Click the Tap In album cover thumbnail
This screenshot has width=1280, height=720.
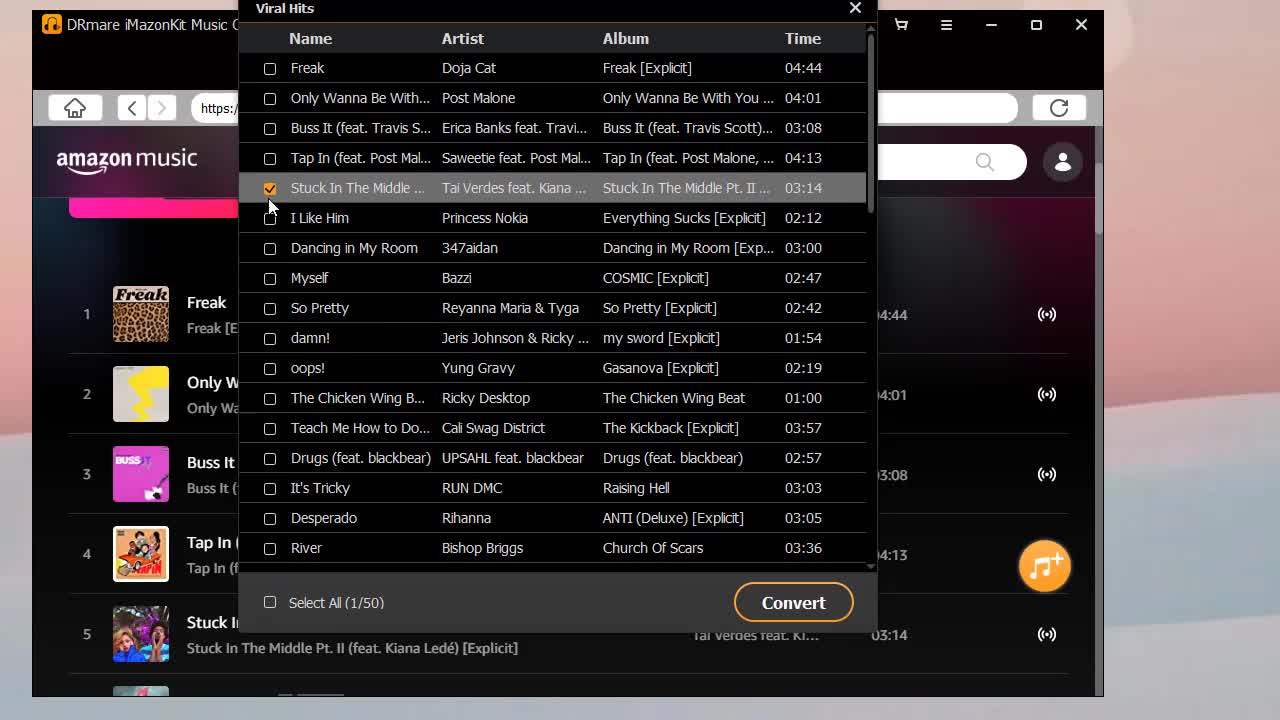click(x=141, y=554)
